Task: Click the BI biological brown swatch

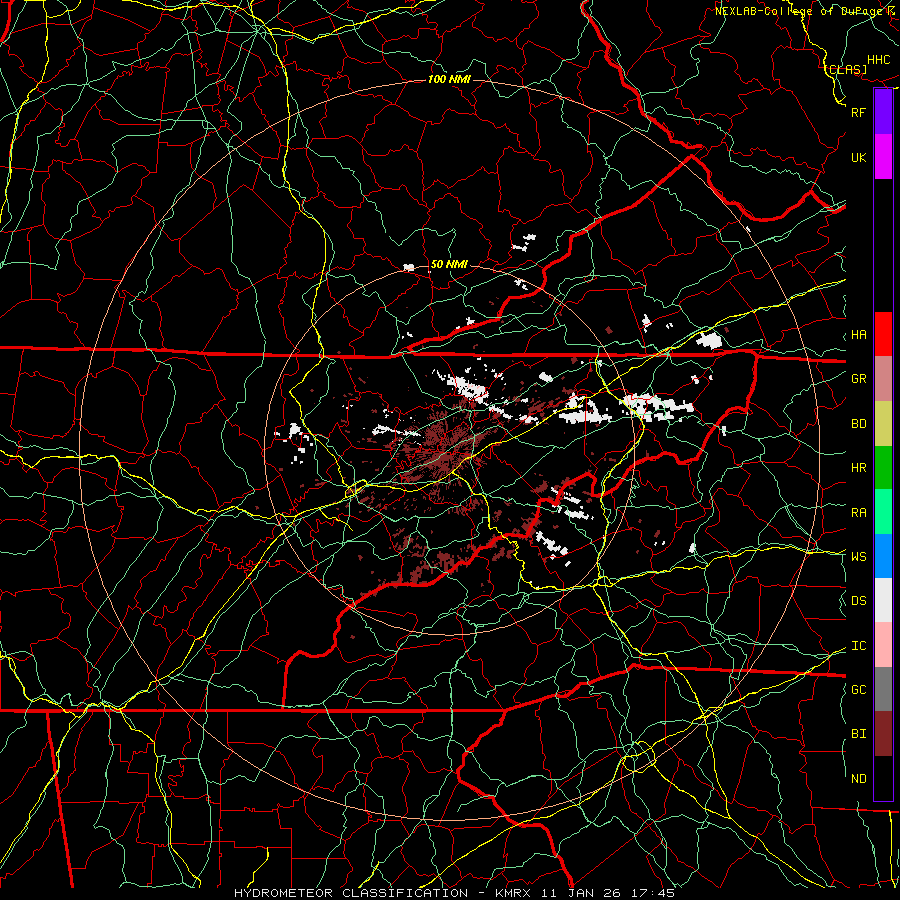Action: pos(883,734)
